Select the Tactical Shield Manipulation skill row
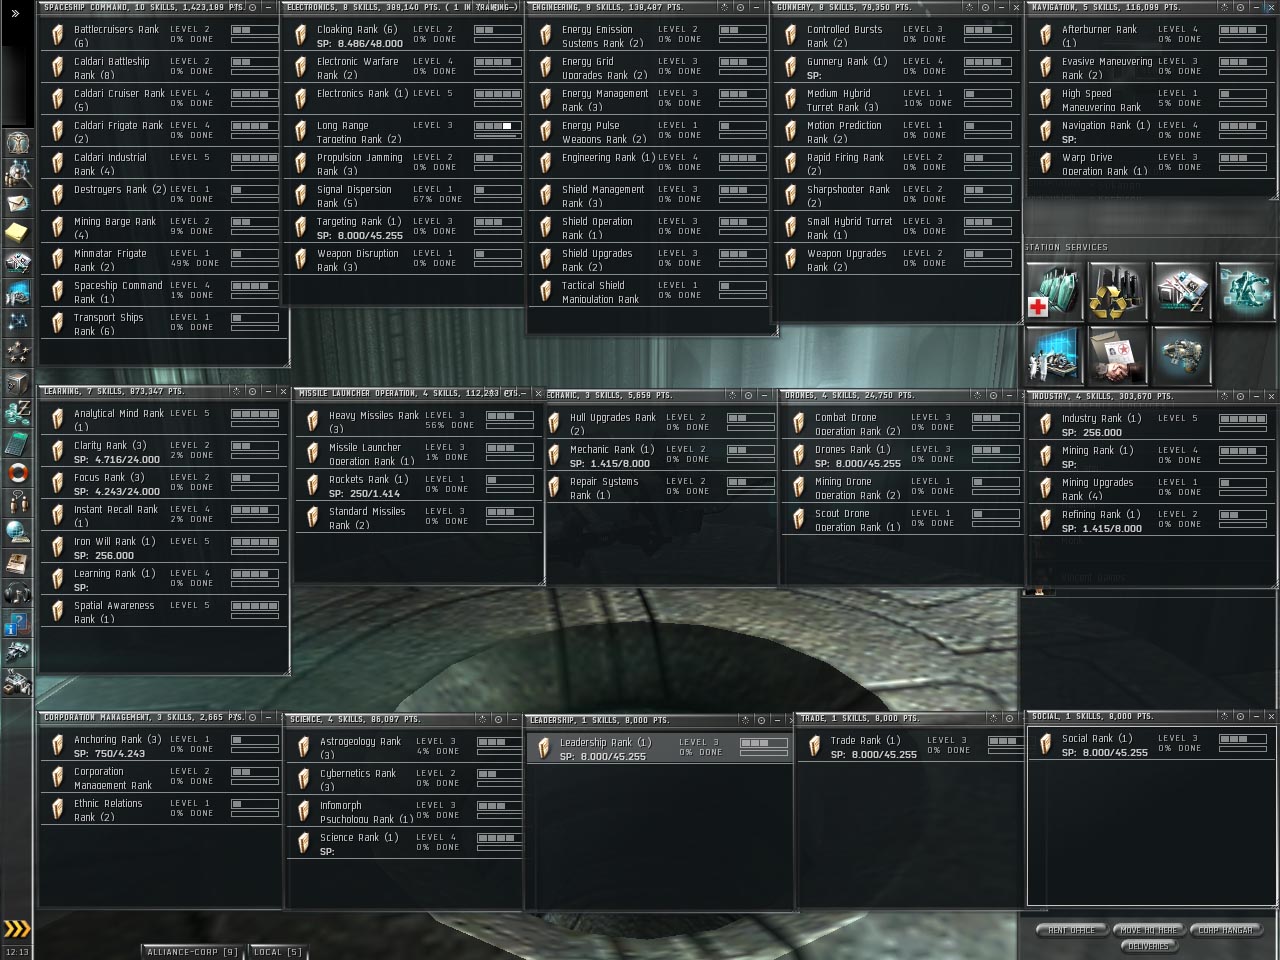This screenshot has width=1280, height=960. [x=650, y=292]
